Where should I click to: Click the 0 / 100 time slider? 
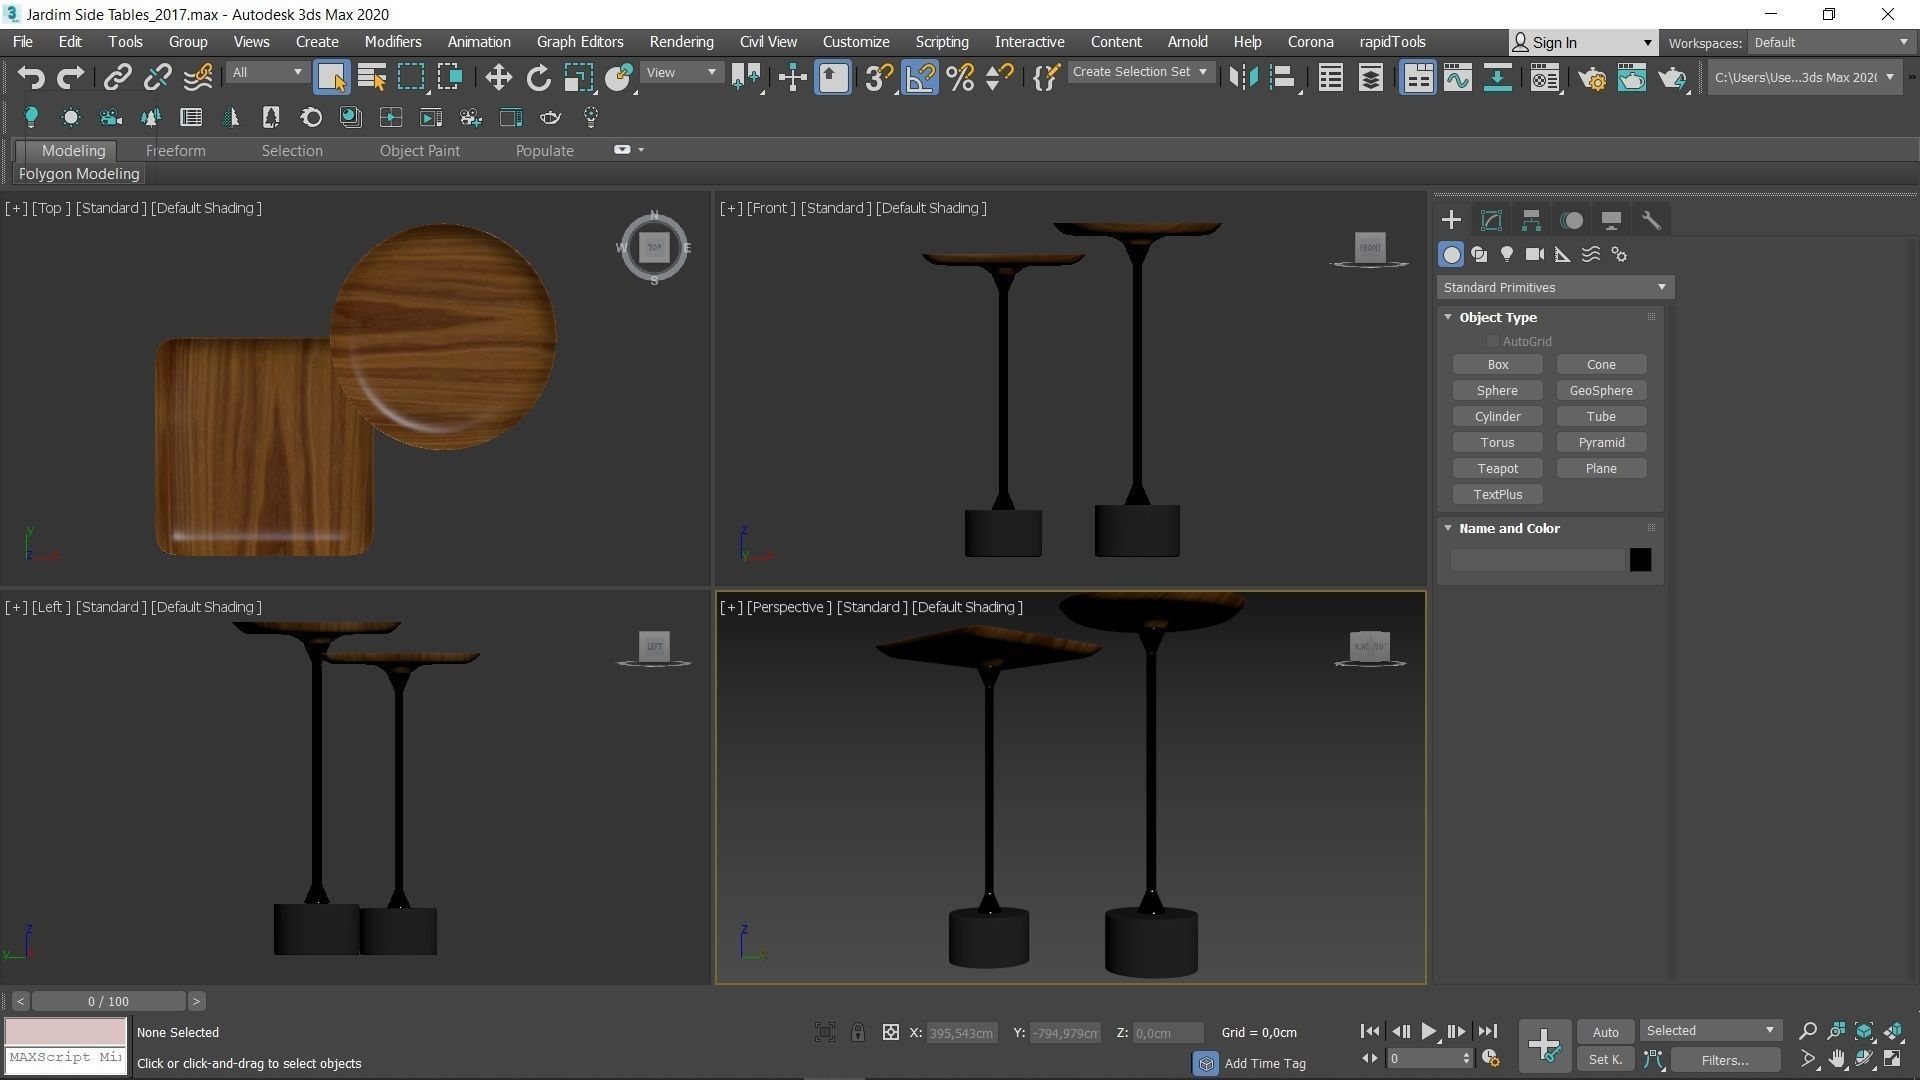click(x=108, y=1001)
